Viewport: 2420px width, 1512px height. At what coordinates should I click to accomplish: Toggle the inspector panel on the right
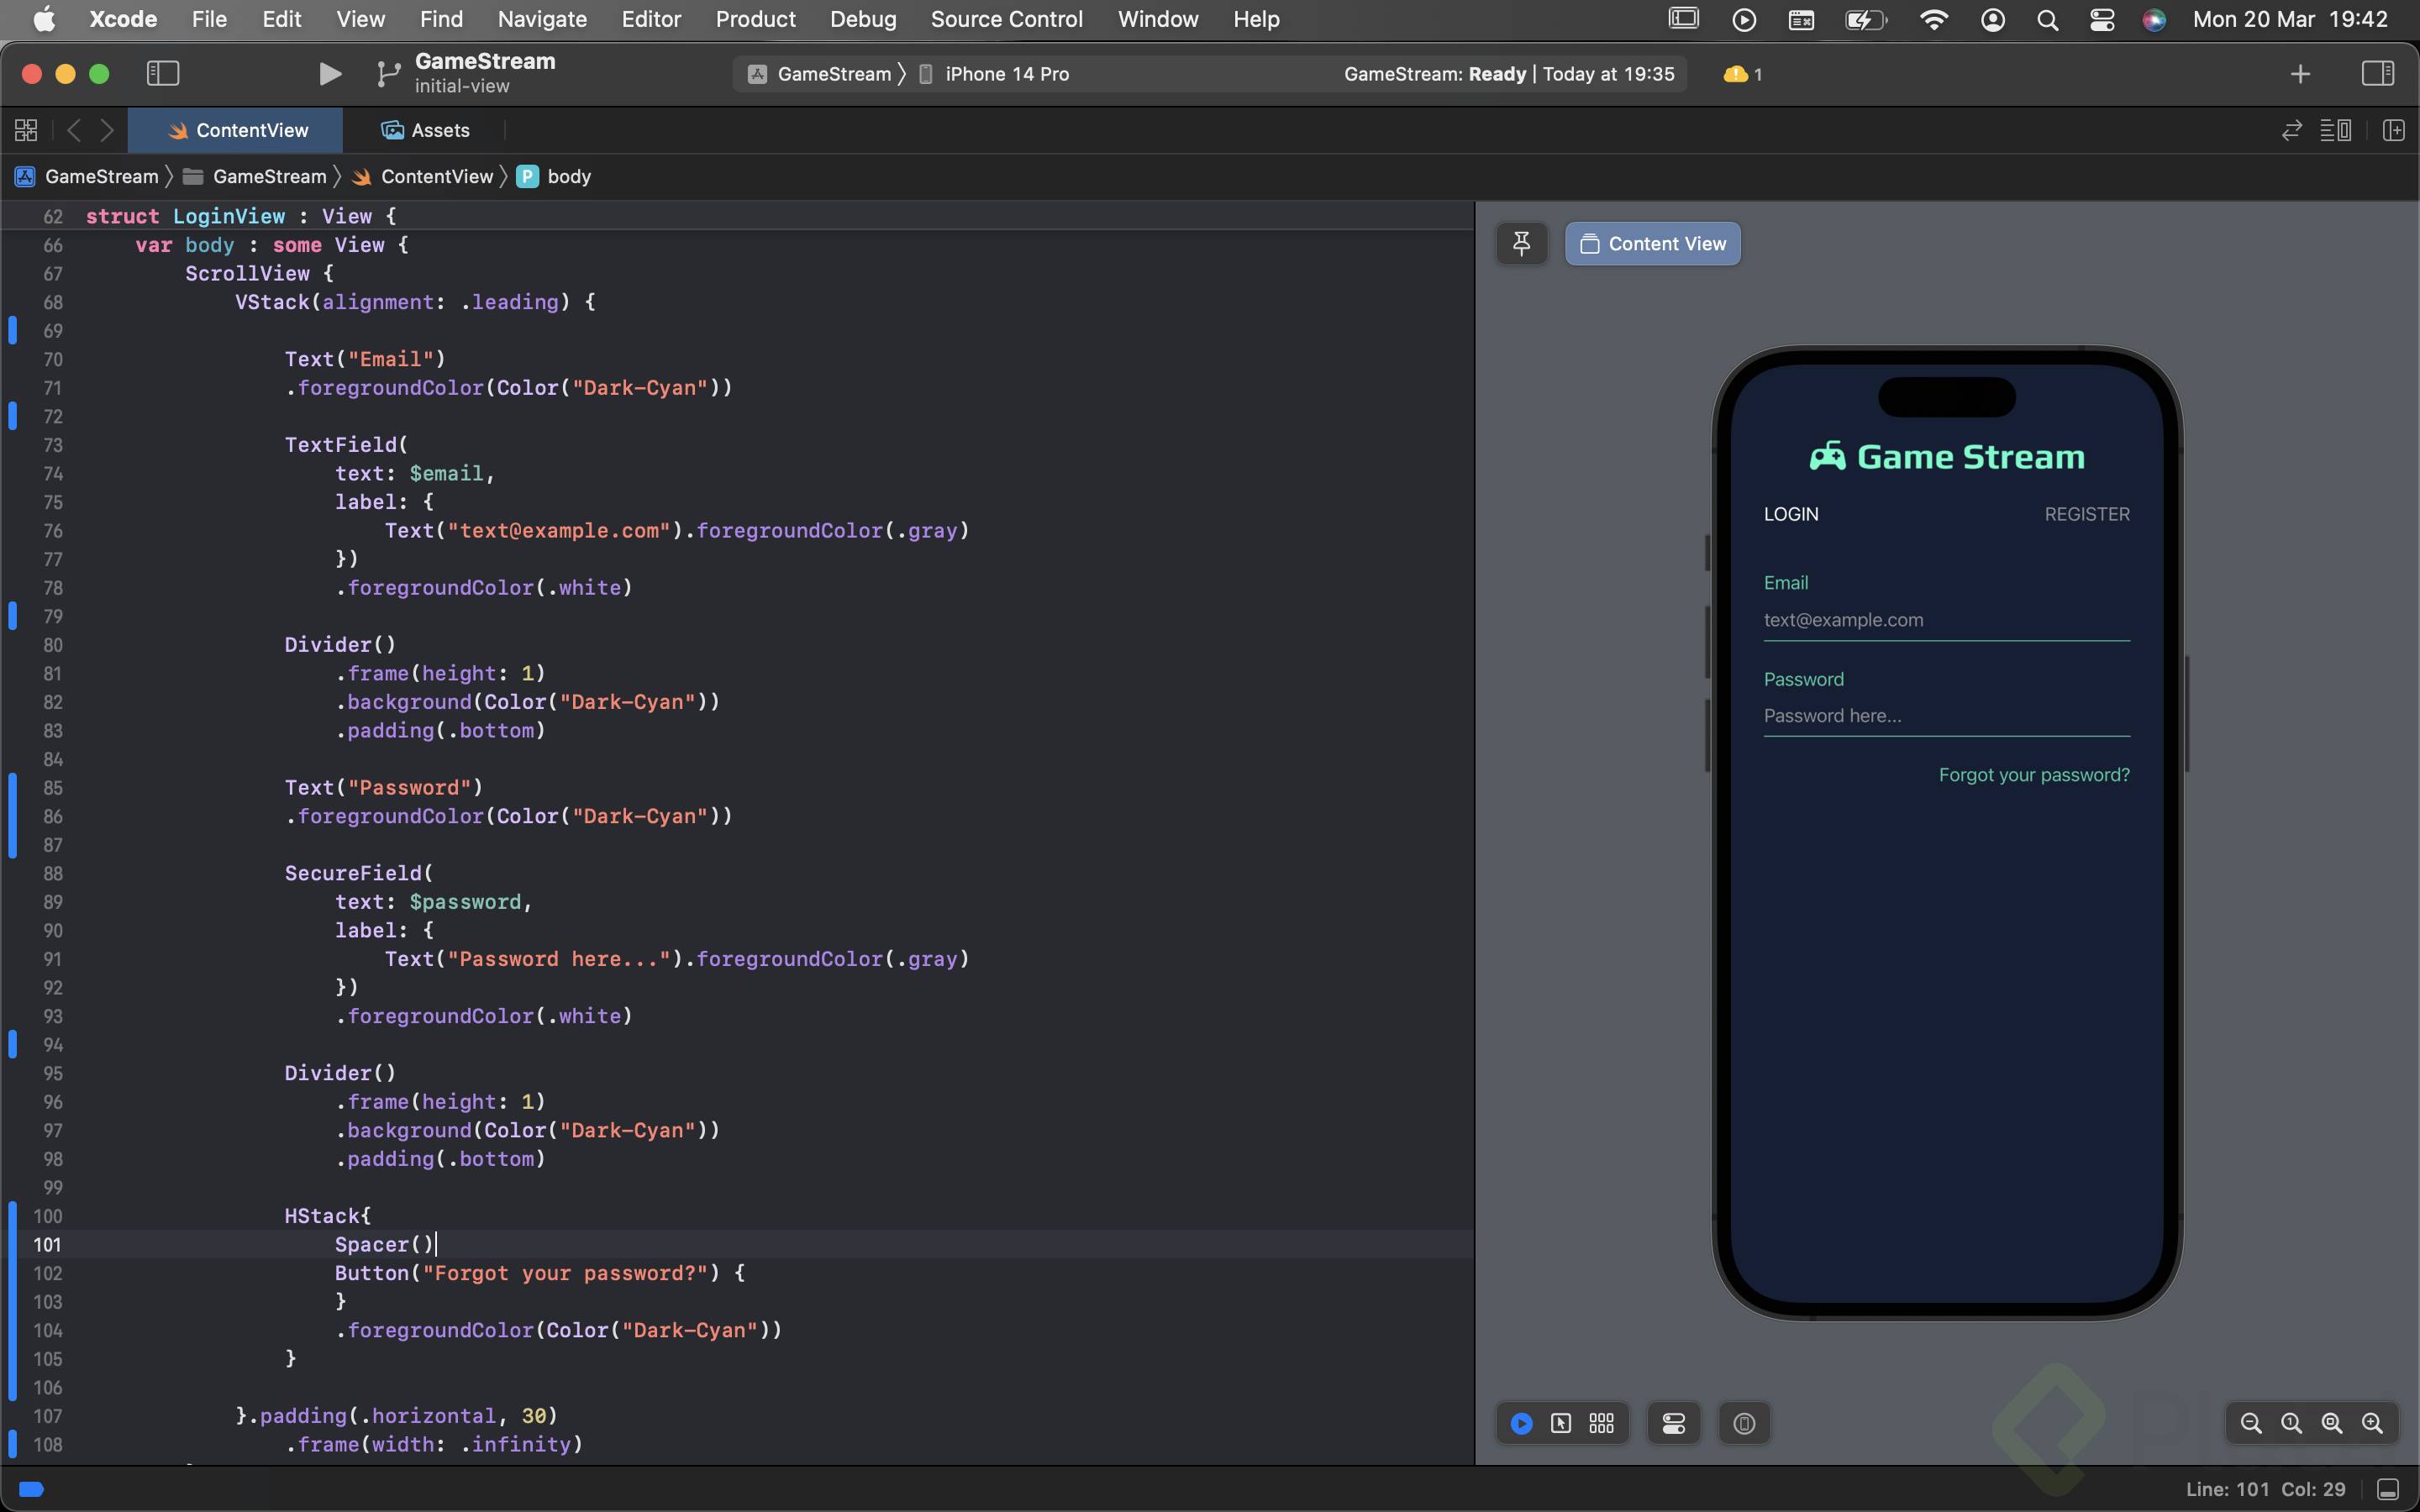pos(2377,73)
